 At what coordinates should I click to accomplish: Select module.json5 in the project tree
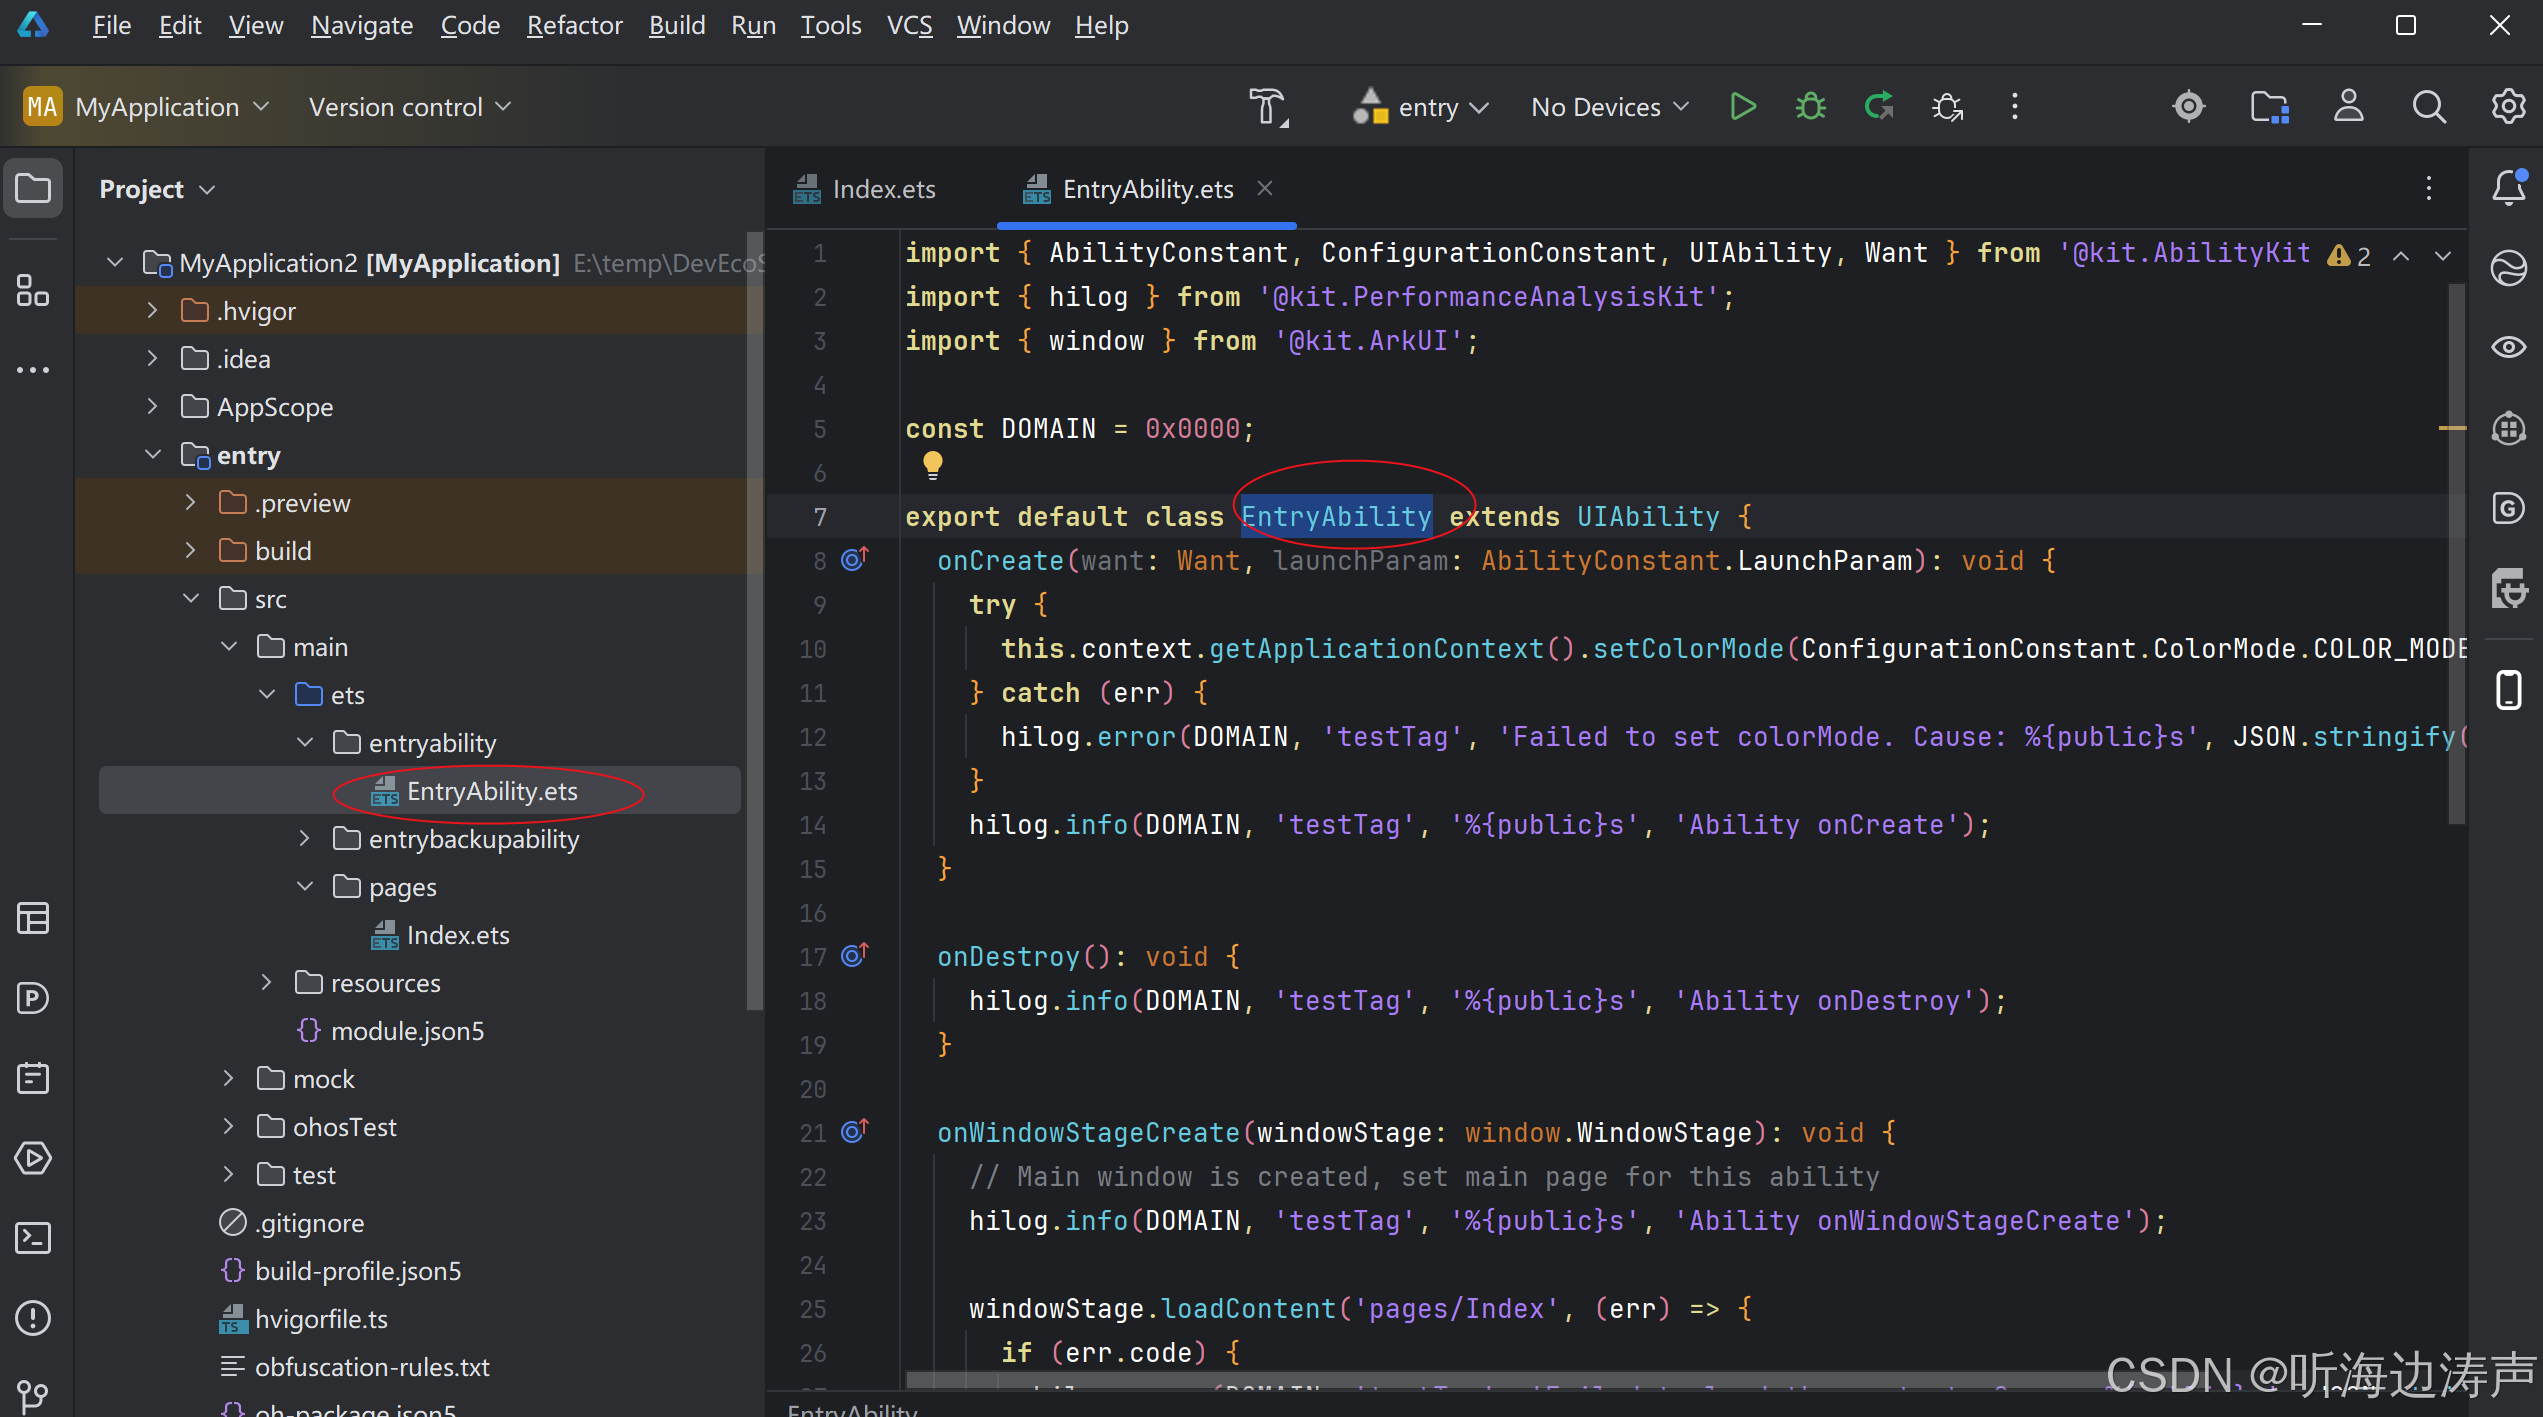(x=407, y=1030)
